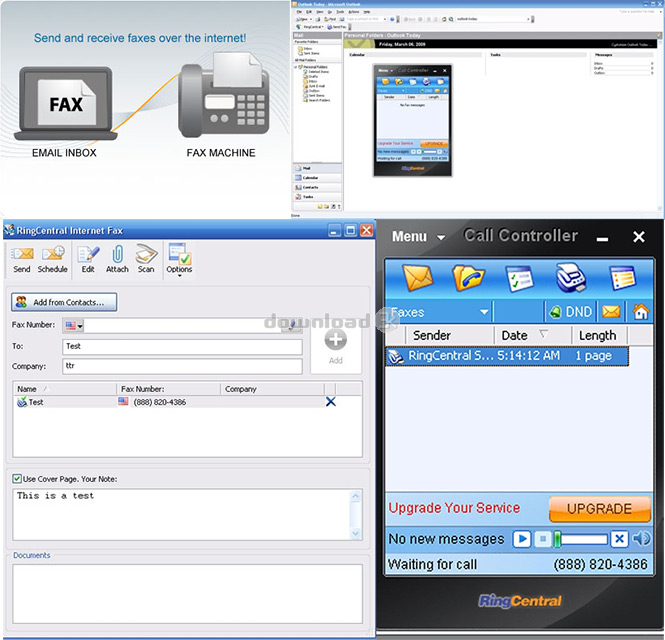Uncheck the Use Cover Page checkbox

click(17, 479)
